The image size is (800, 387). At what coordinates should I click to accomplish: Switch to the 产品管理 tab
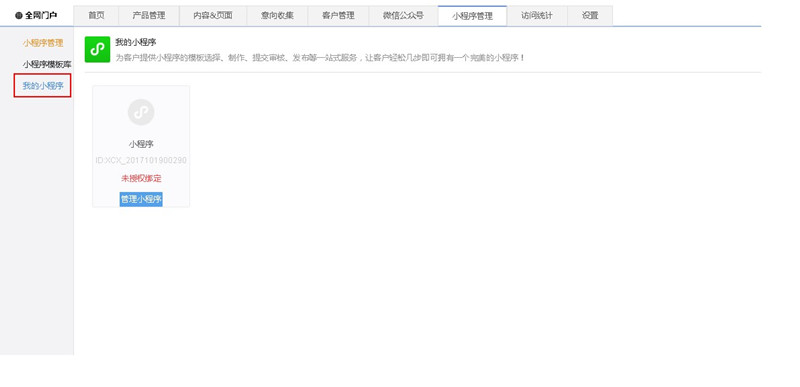(x=149, y=16)
